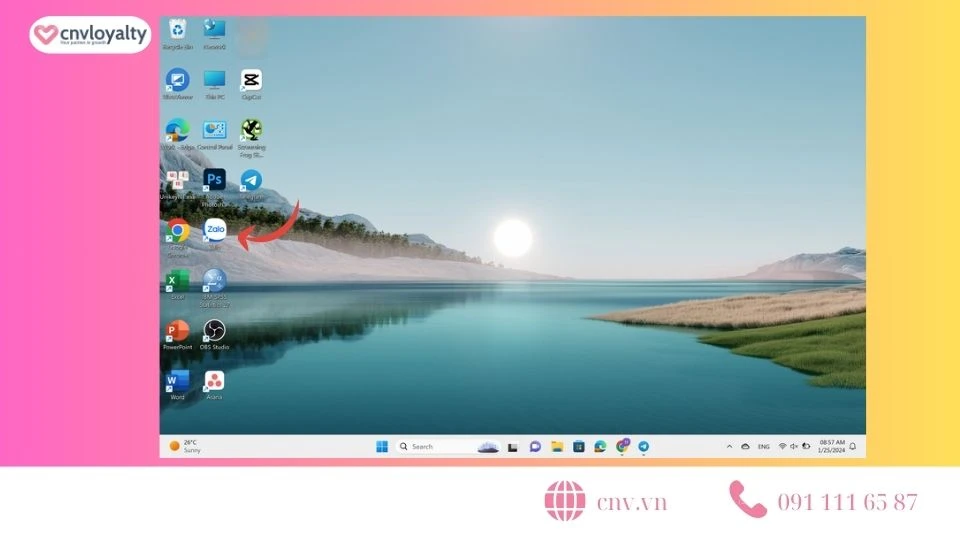
Task: Select the Adobe Photoshop desktop icon
Action: [x=214, y=180]
